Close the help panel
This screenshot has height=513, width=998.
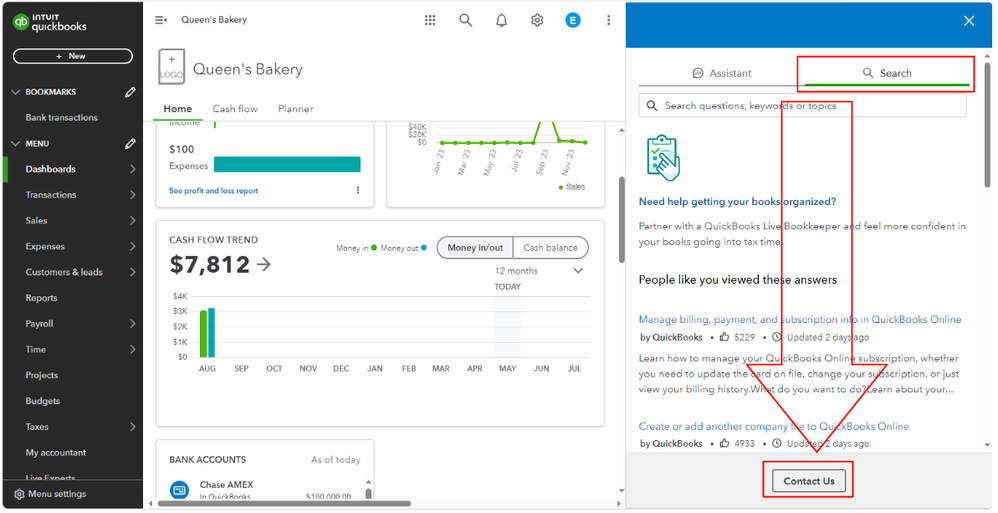[968, 21]
